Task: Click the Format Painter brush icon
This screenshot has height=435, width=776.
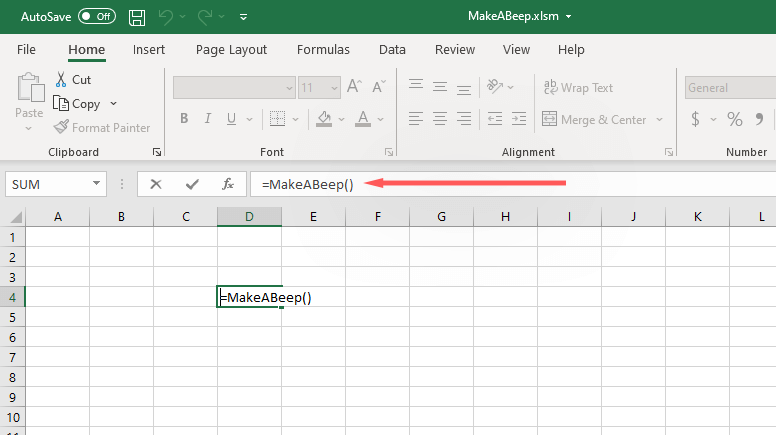Action: pos(61,127)
